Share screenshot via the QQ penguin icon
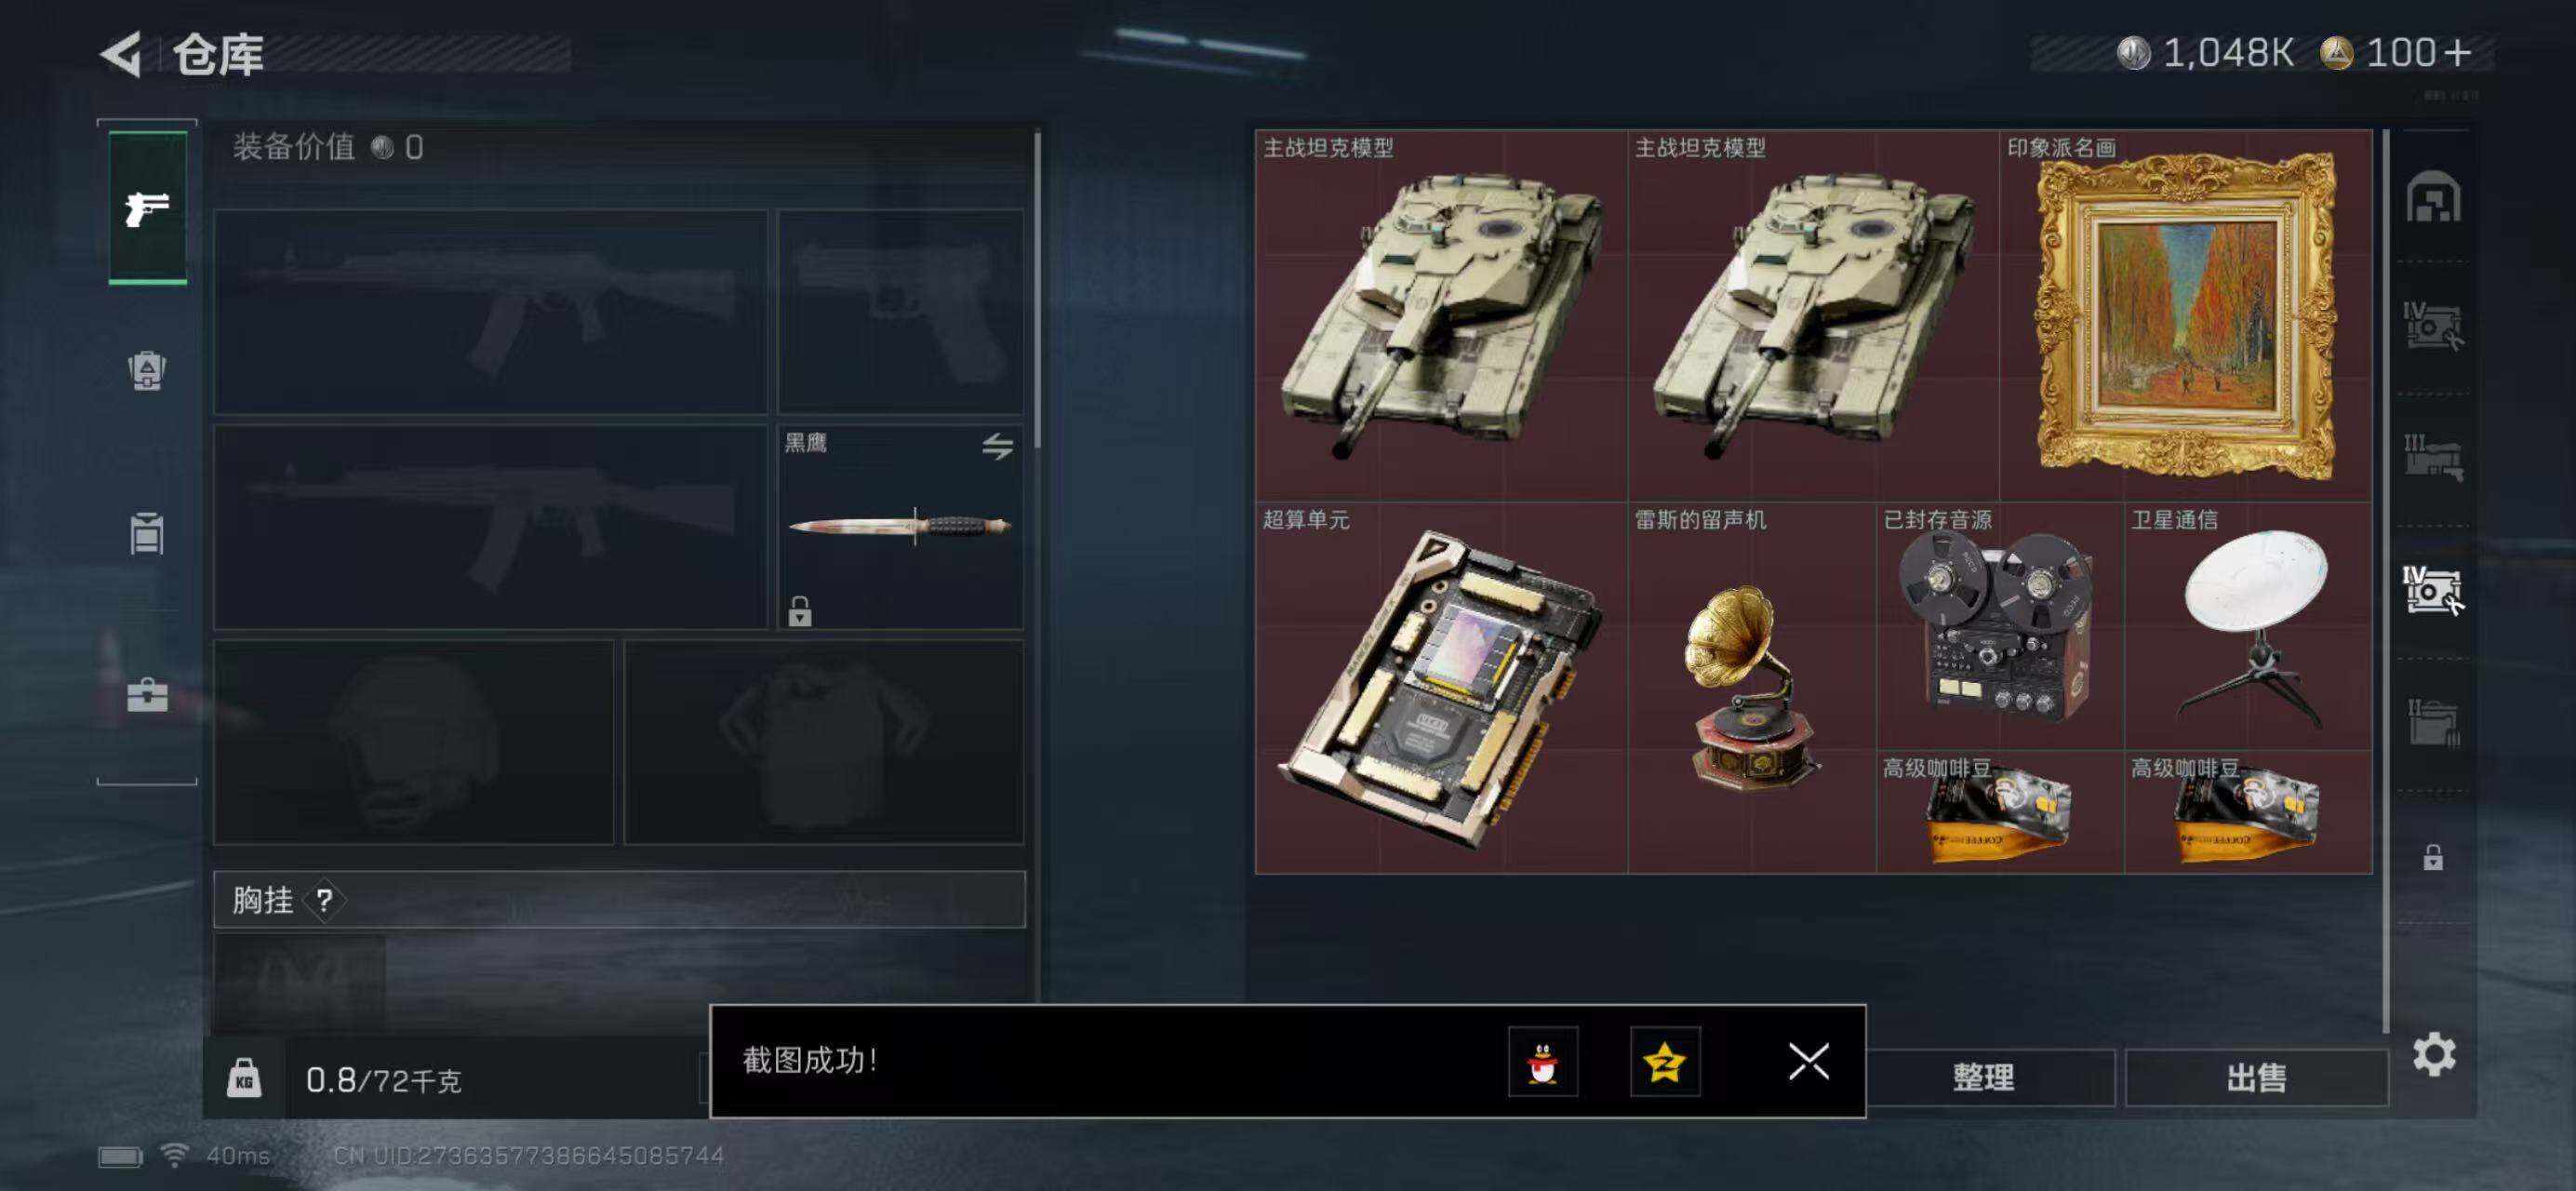 [x=1542, y=1062]
